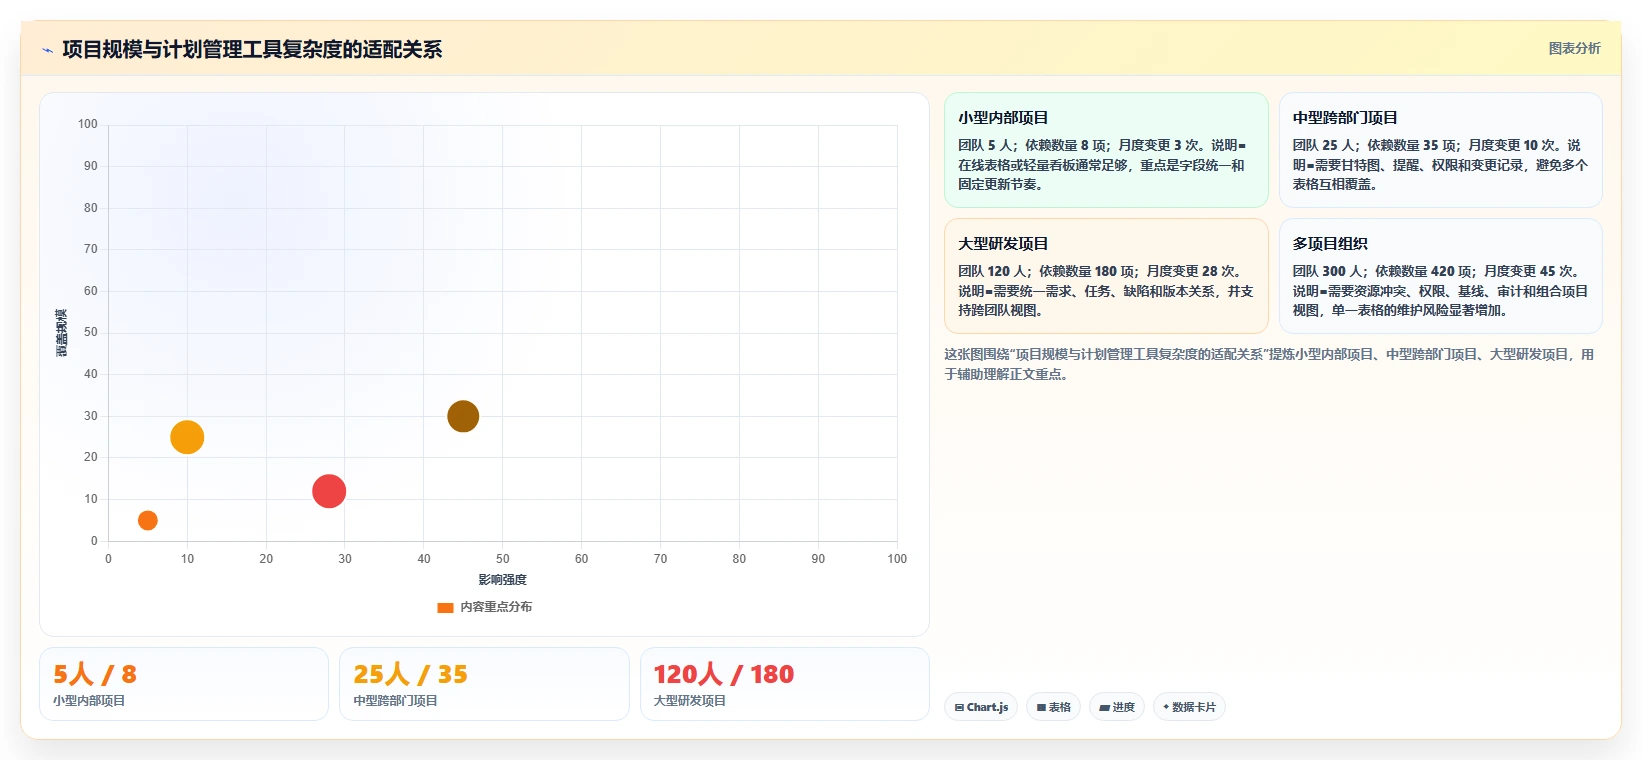Click the Chart.js tag
Screen dimensions: 1642x760
point(981,707)
